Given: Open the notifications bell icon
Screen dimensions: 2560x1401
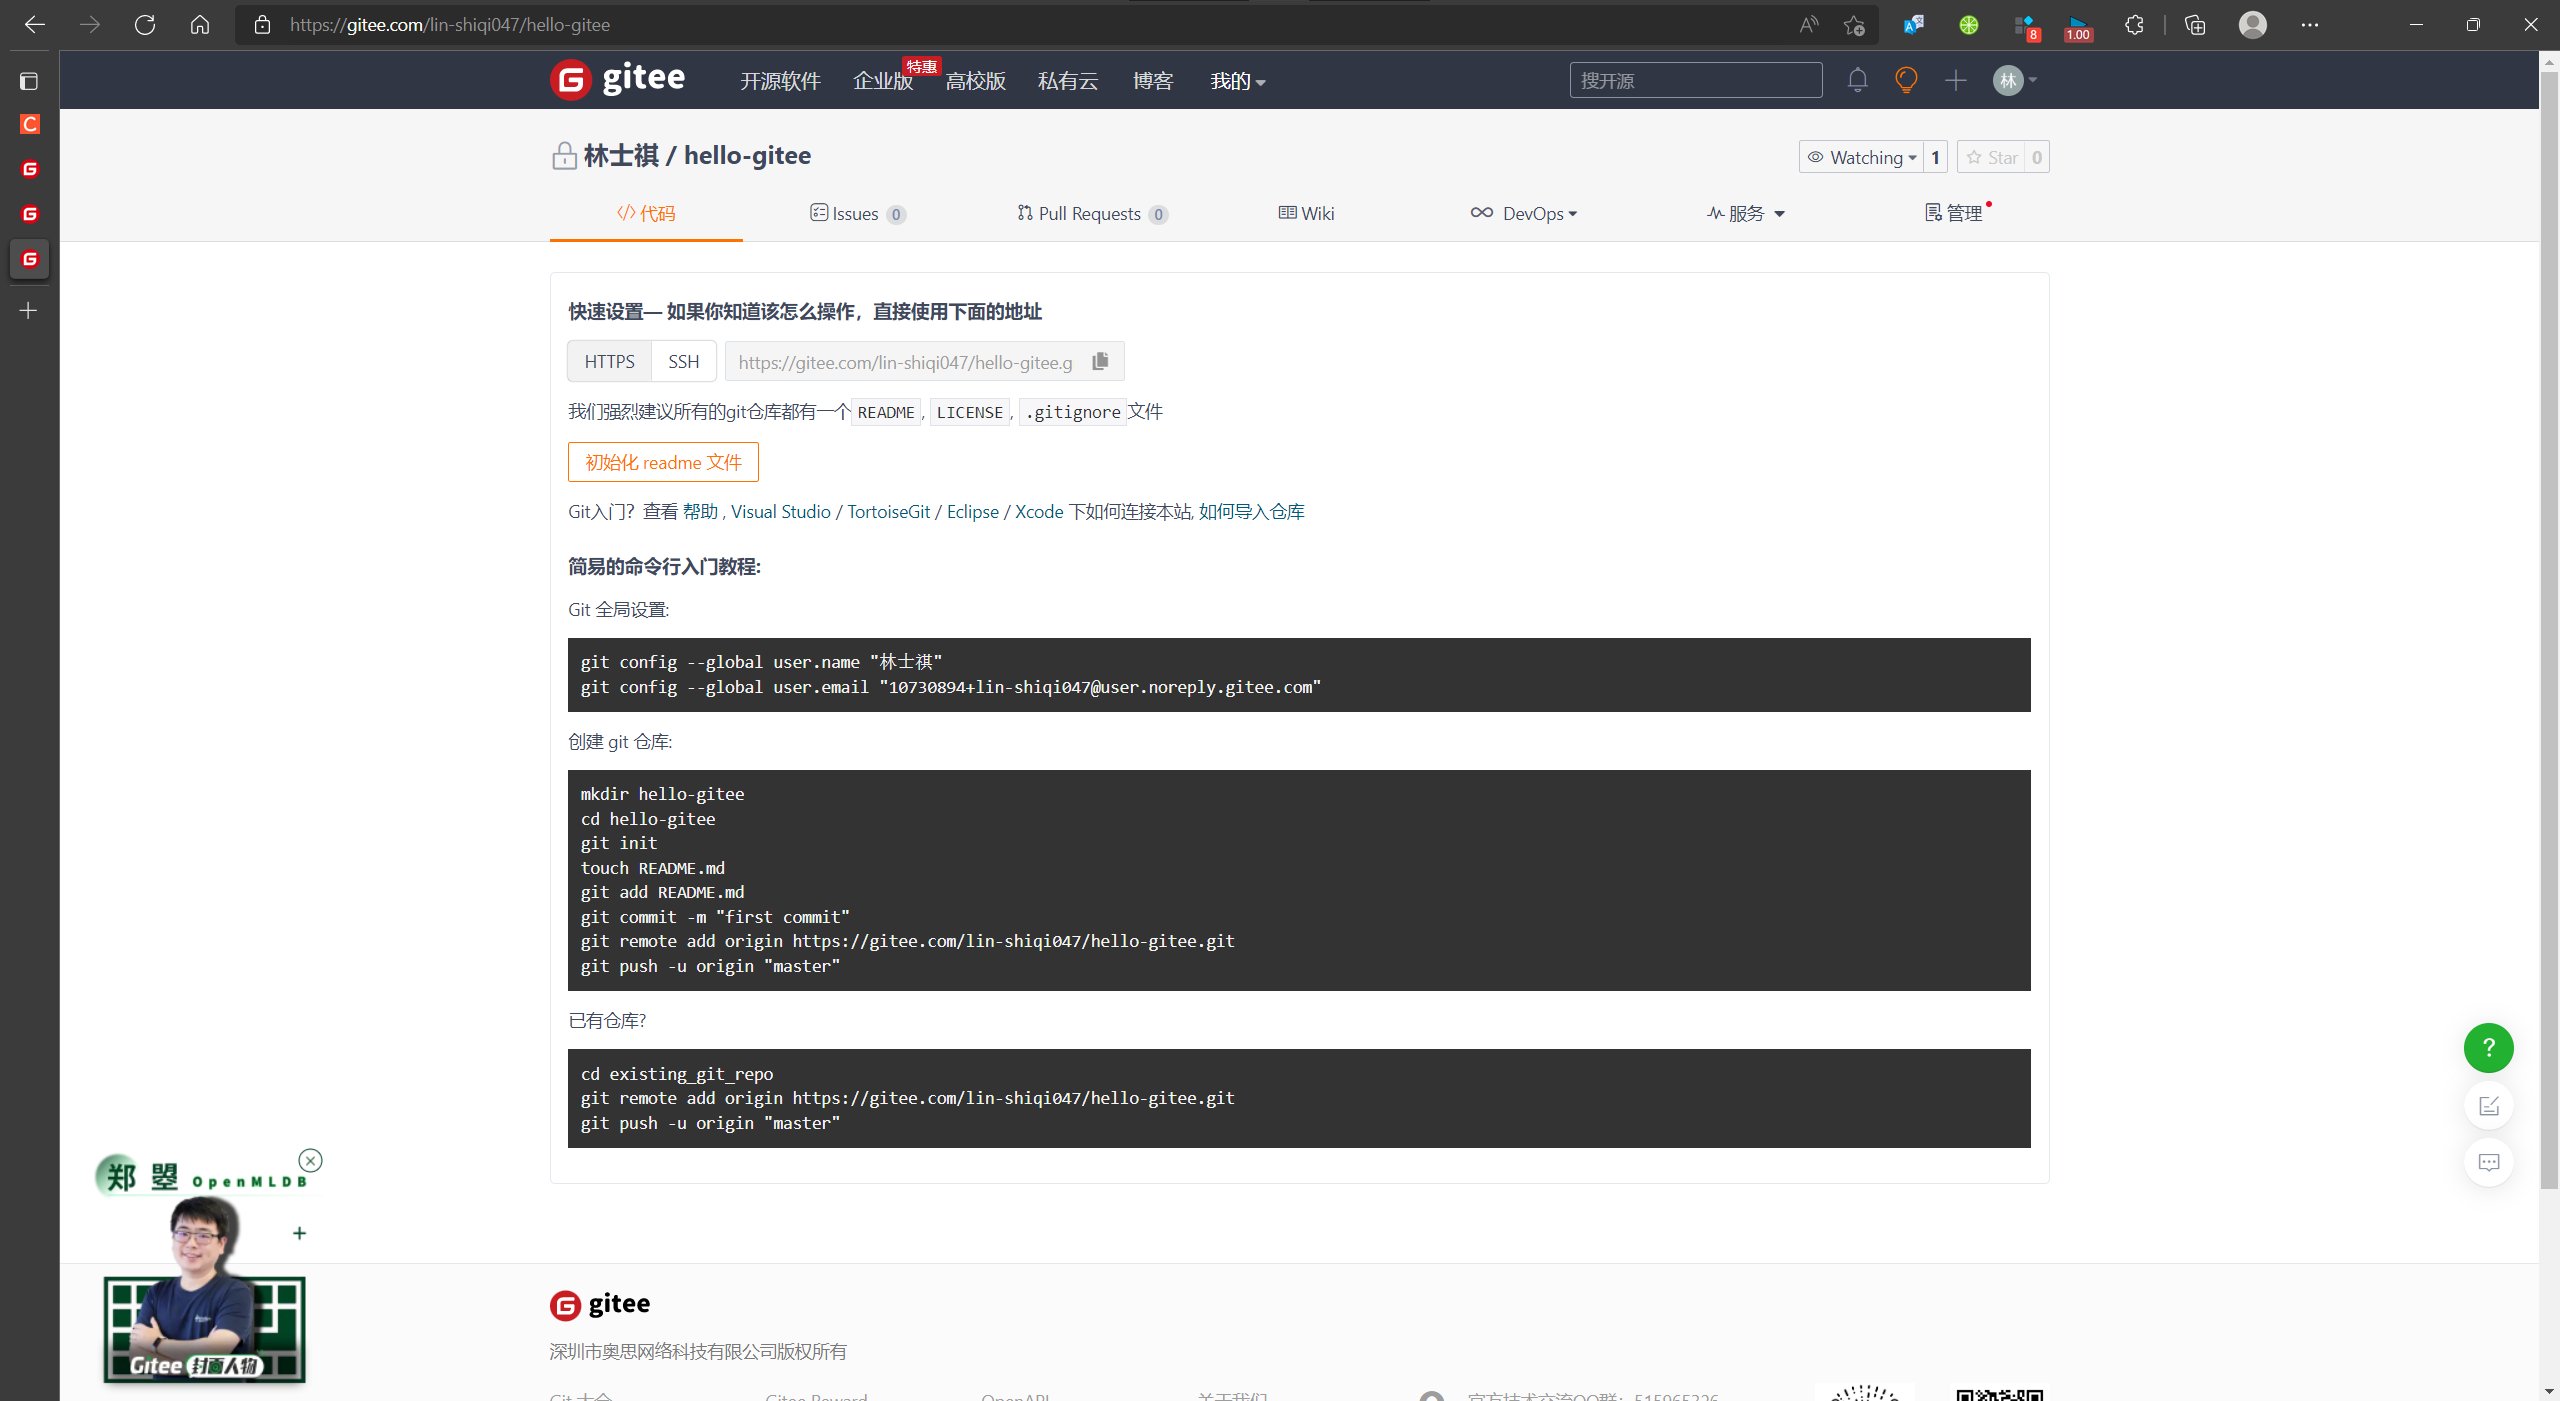Looking at the screenshot, I should (1857, 80).
